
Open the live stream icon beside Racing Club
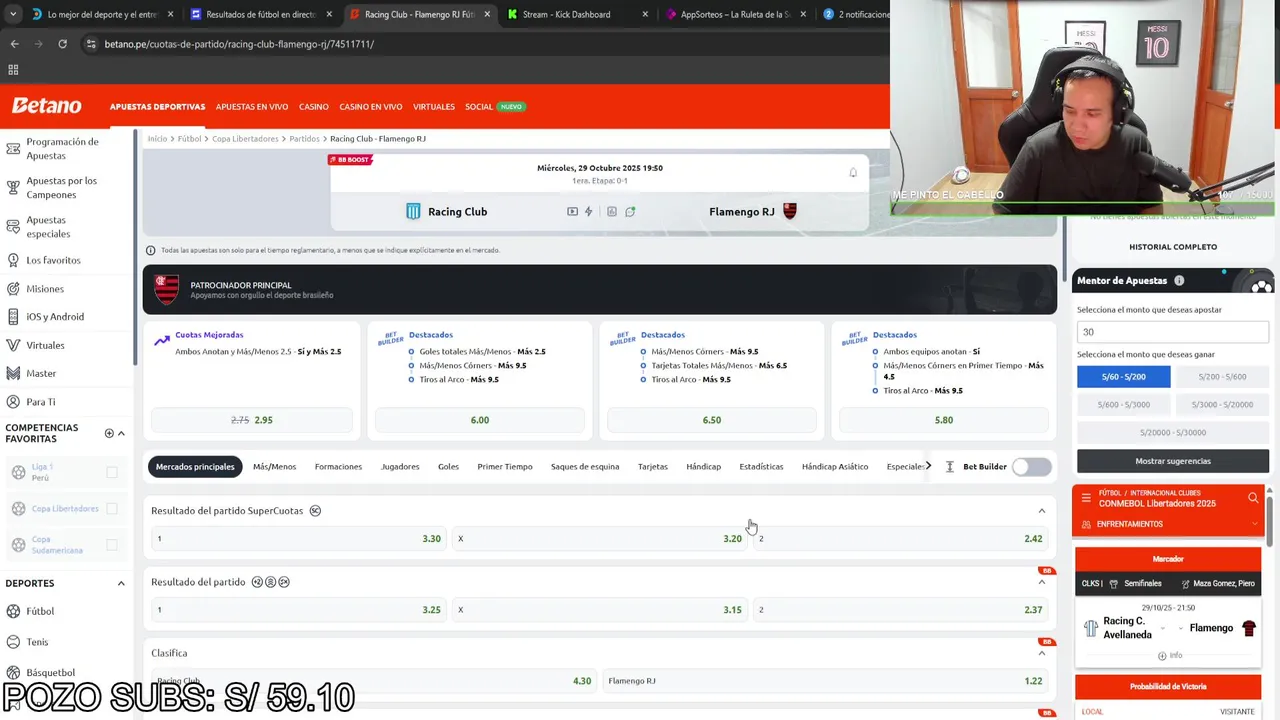pyautogui.click(x=572, y=212)
